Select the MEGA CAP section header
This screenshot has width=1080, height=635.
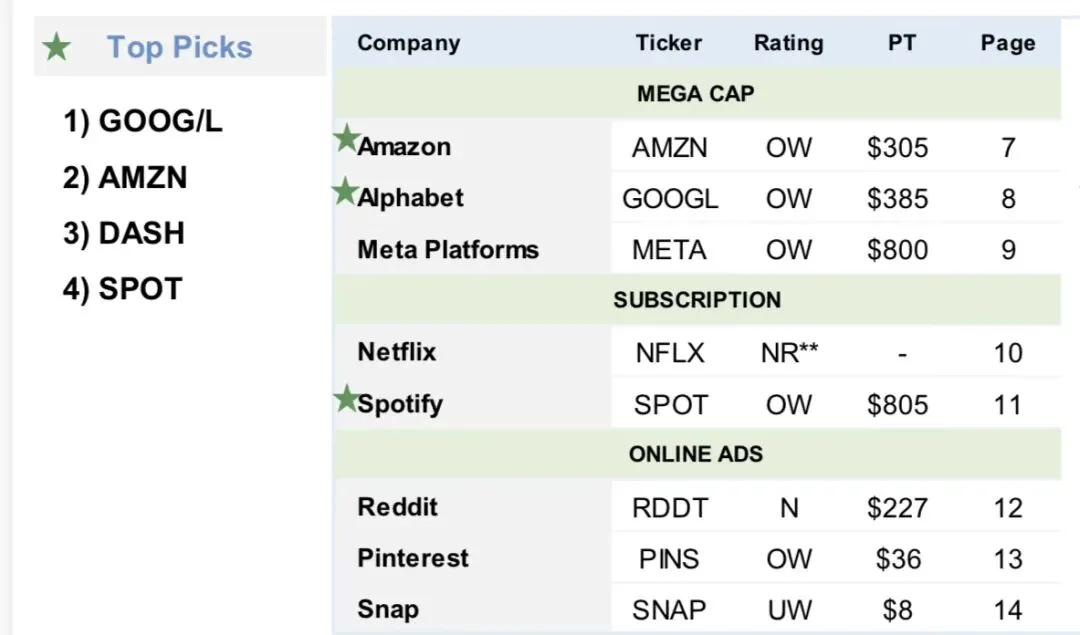[696, 95]
